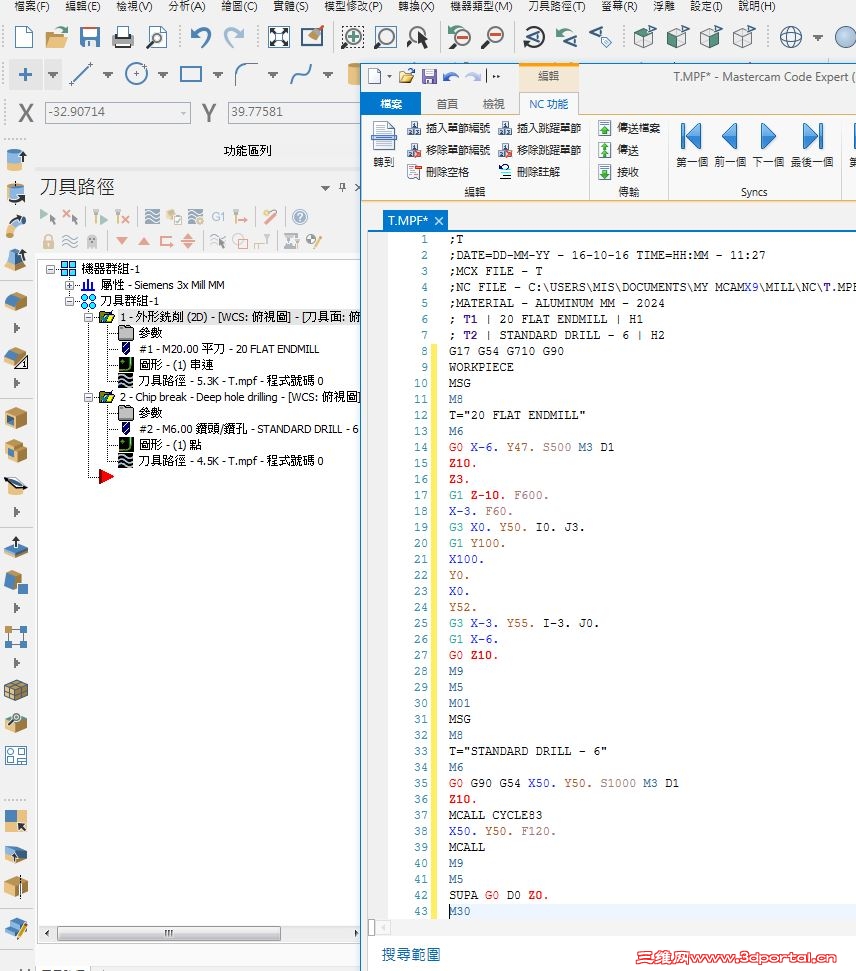Fit geometry to screen icon
856x971 pixels.
[x=279, y=37]
